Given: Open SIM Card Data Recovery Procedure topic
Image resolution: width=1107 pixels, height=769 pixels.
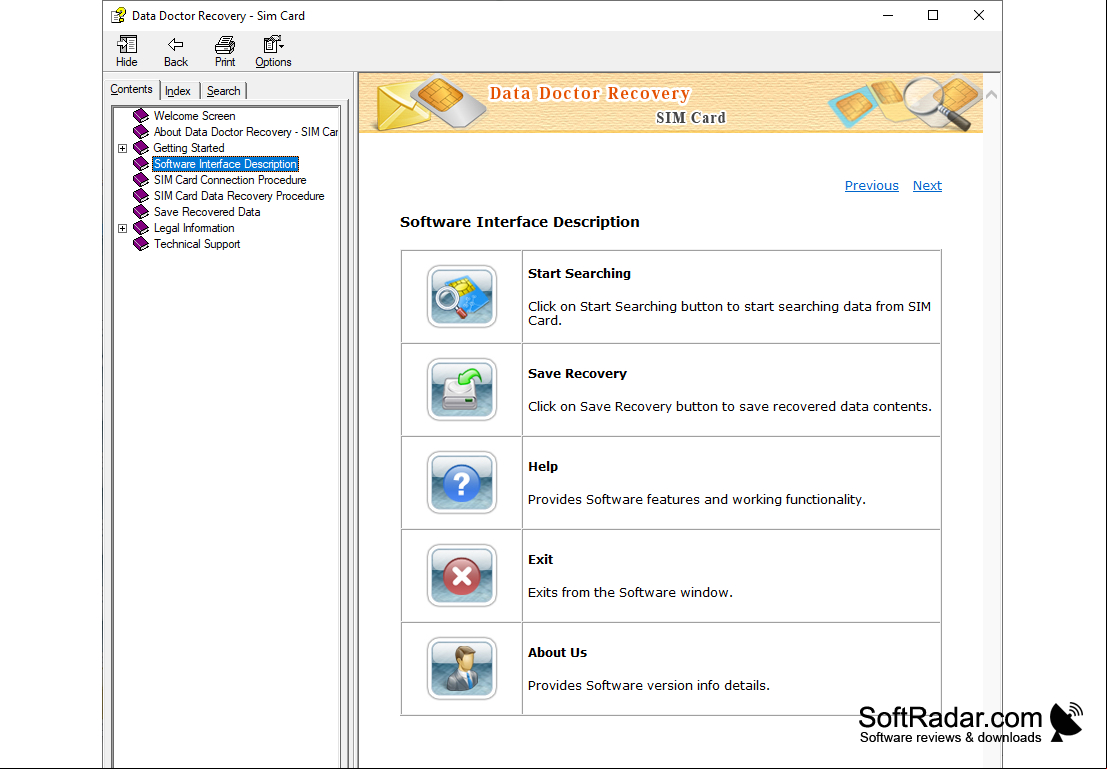Looking at the screenshot, I should click(x=239, y=196).
